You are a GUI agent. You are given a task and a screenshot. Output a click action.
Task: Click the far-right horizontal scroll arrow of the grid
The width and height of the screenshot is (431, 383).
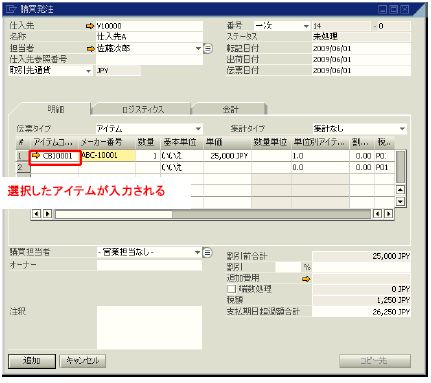388,214
